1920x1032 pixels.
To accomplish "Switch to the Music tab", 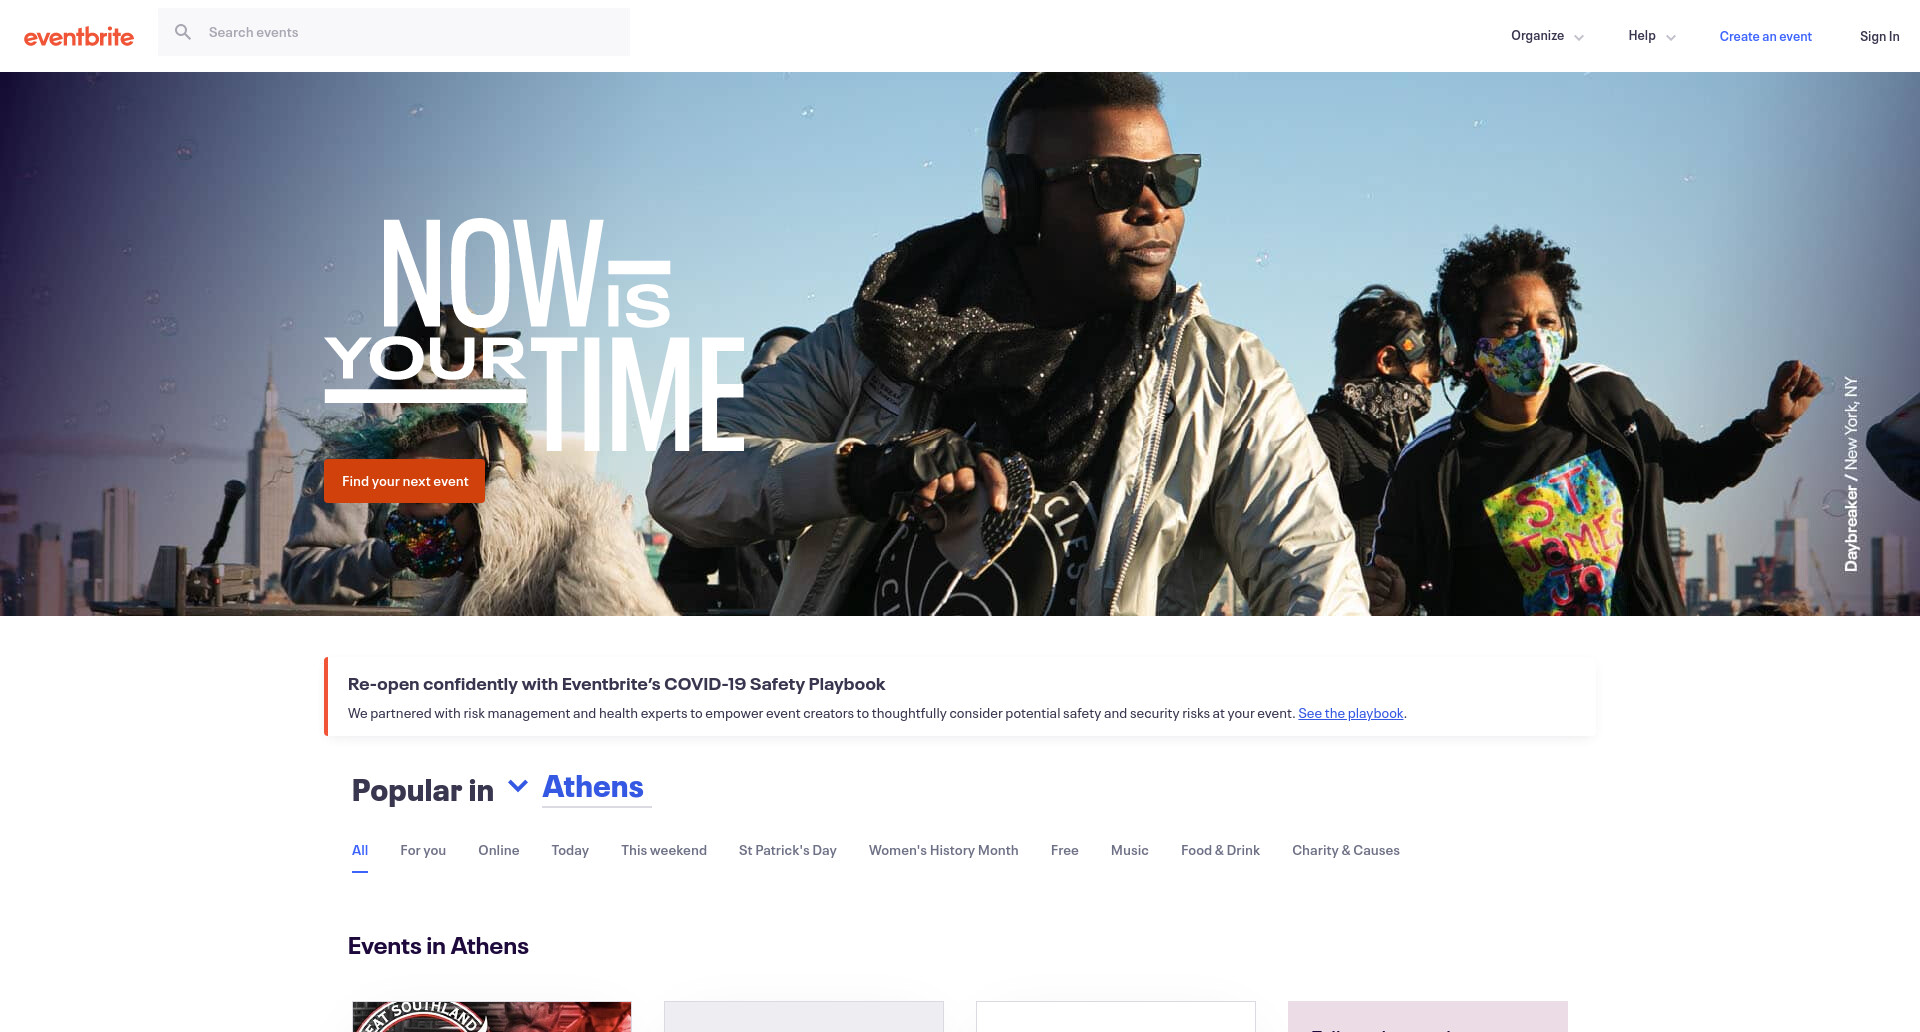I will tap(1130, 850).
